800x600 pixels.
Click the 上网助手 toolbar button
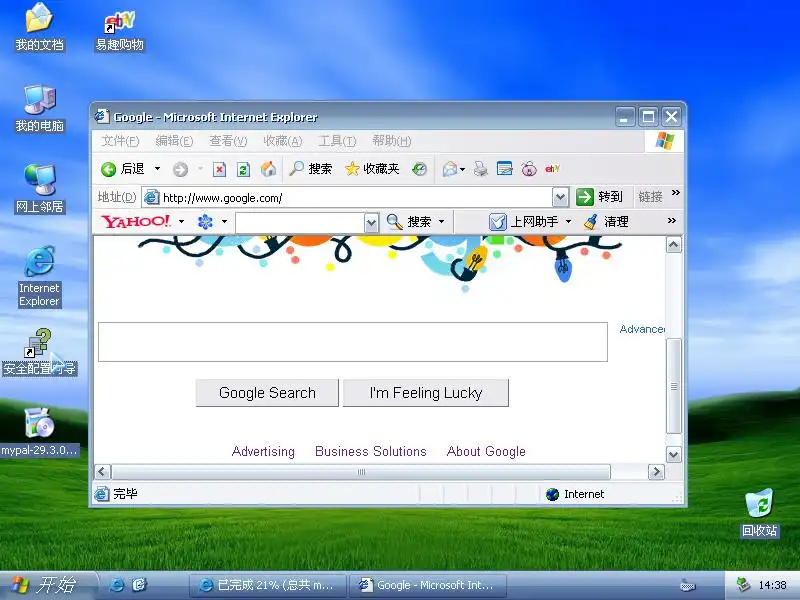(523, 222)
